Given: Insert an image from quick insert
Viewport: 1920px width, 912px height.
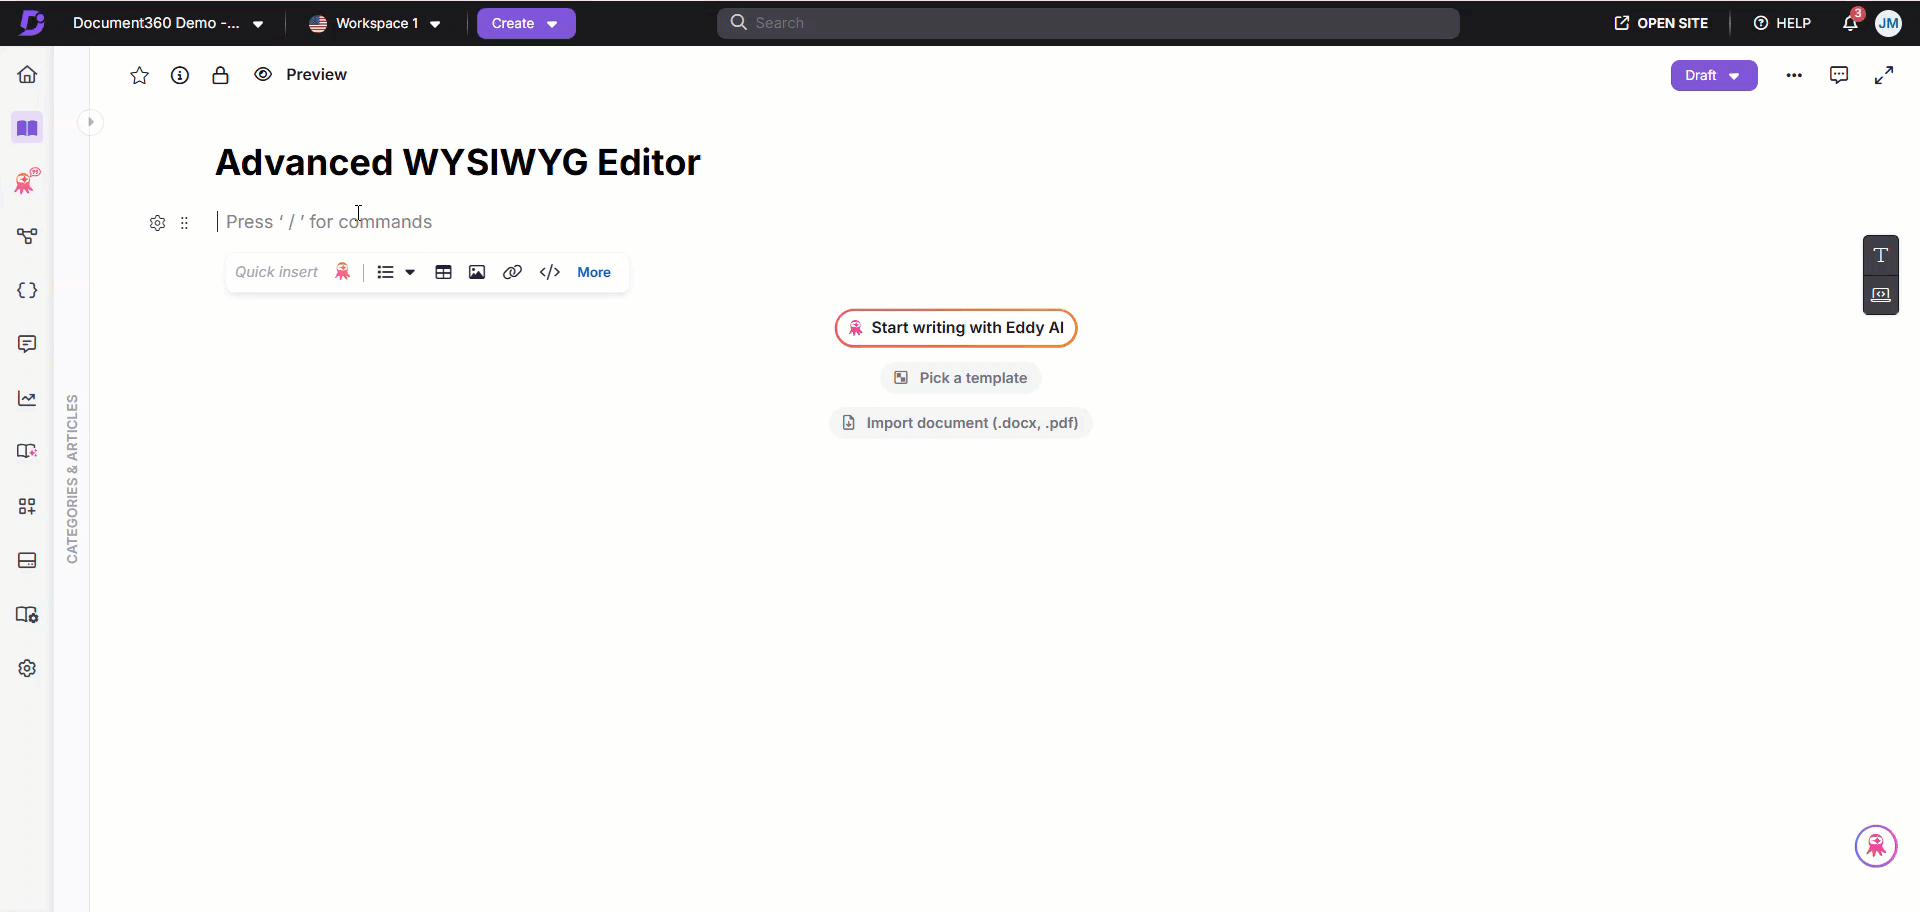Looking at the screenshot, I should pos(477,272).
